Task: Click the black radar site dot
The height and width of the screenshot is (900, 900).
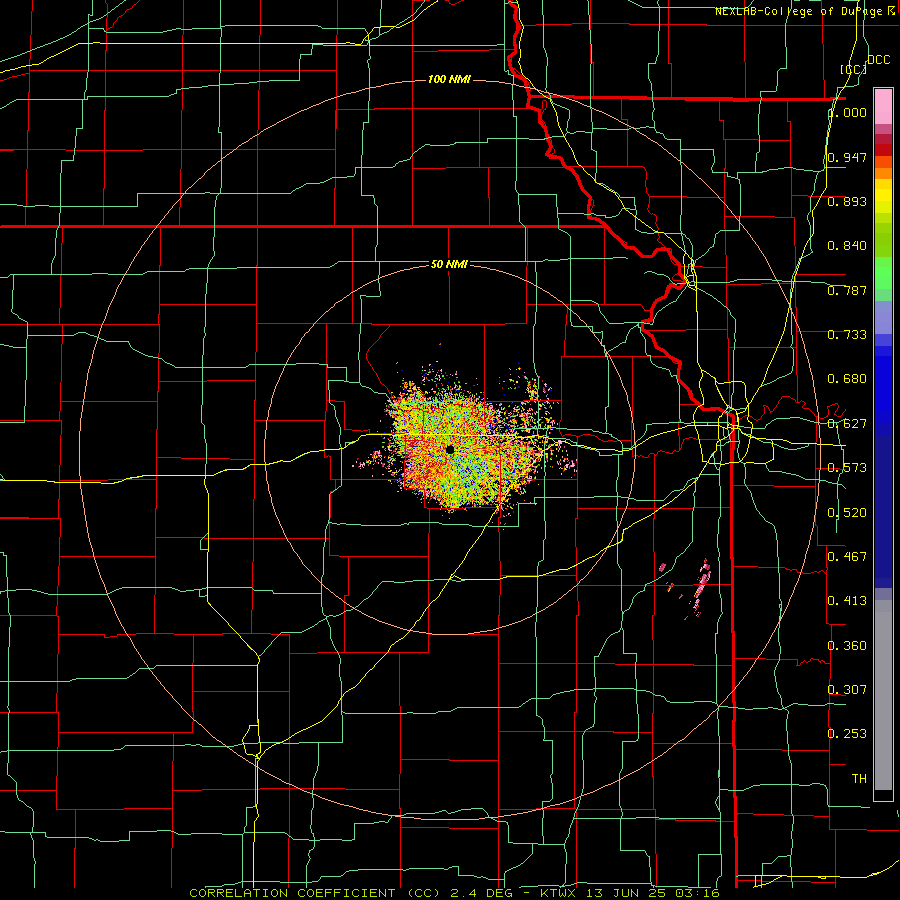Action: coord(449,449)
